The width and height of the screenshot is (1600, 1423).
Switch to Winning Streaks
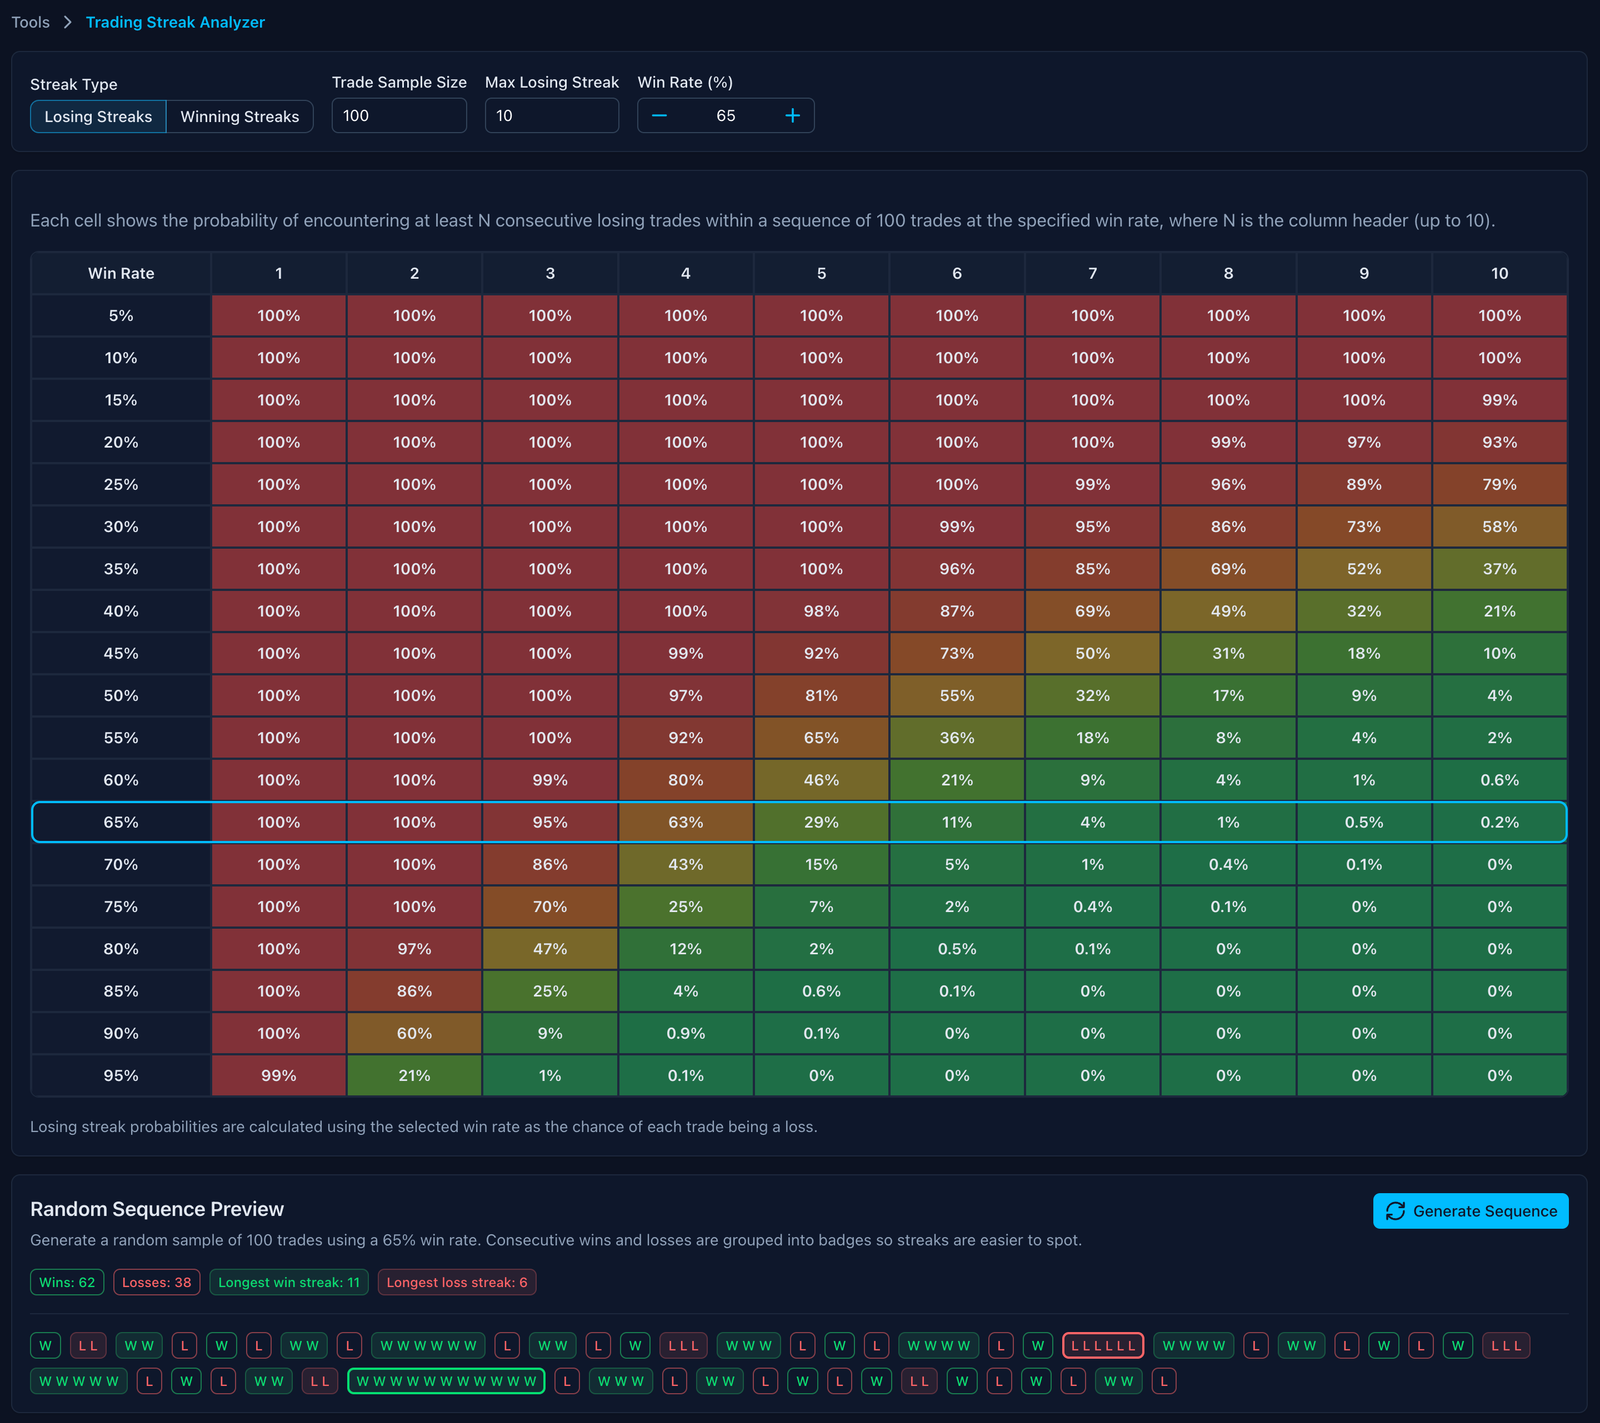[x=240, y=117]
